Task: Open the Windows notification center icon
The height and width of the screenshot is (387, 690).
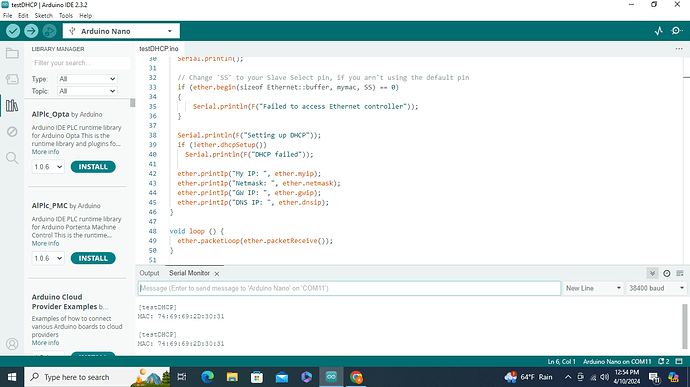Action: coord(654,377)
